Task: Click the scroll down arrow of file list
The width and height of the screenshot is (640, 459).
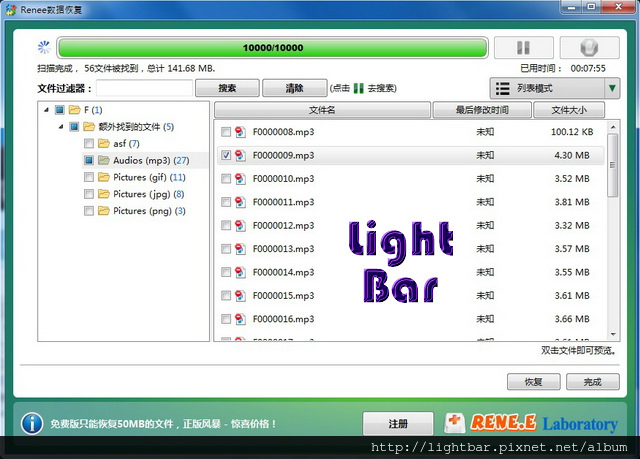Action: tap(613, 335)
